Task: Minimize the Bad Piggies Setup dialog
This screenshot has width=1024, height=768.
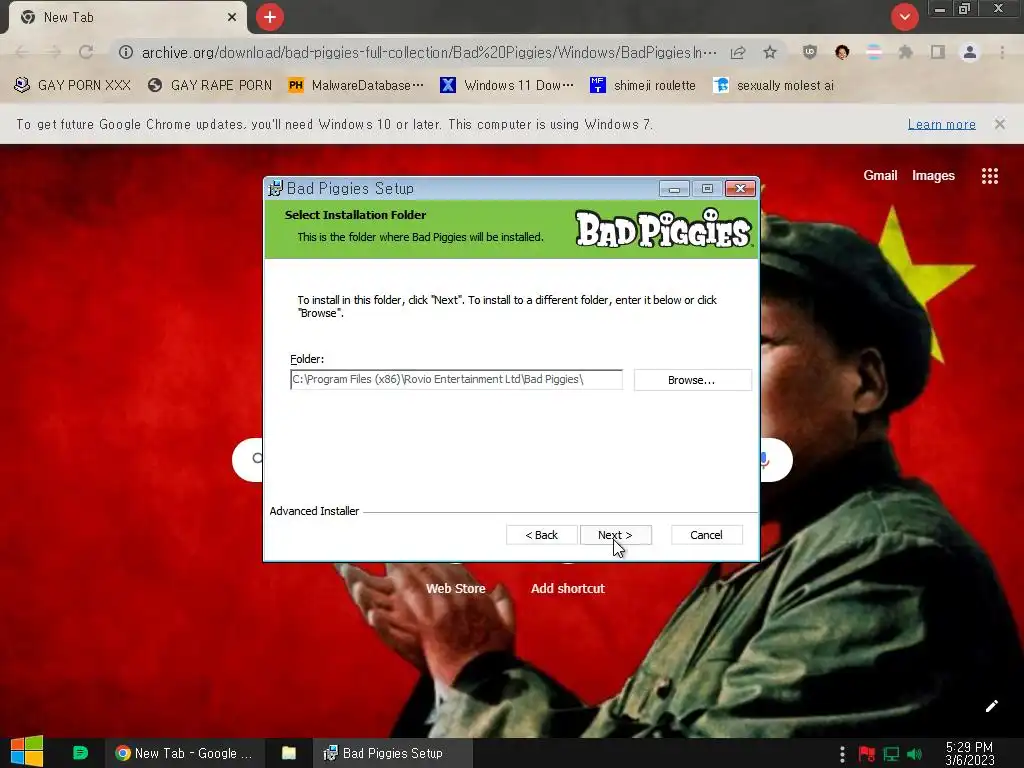Action: pos(674,189)
